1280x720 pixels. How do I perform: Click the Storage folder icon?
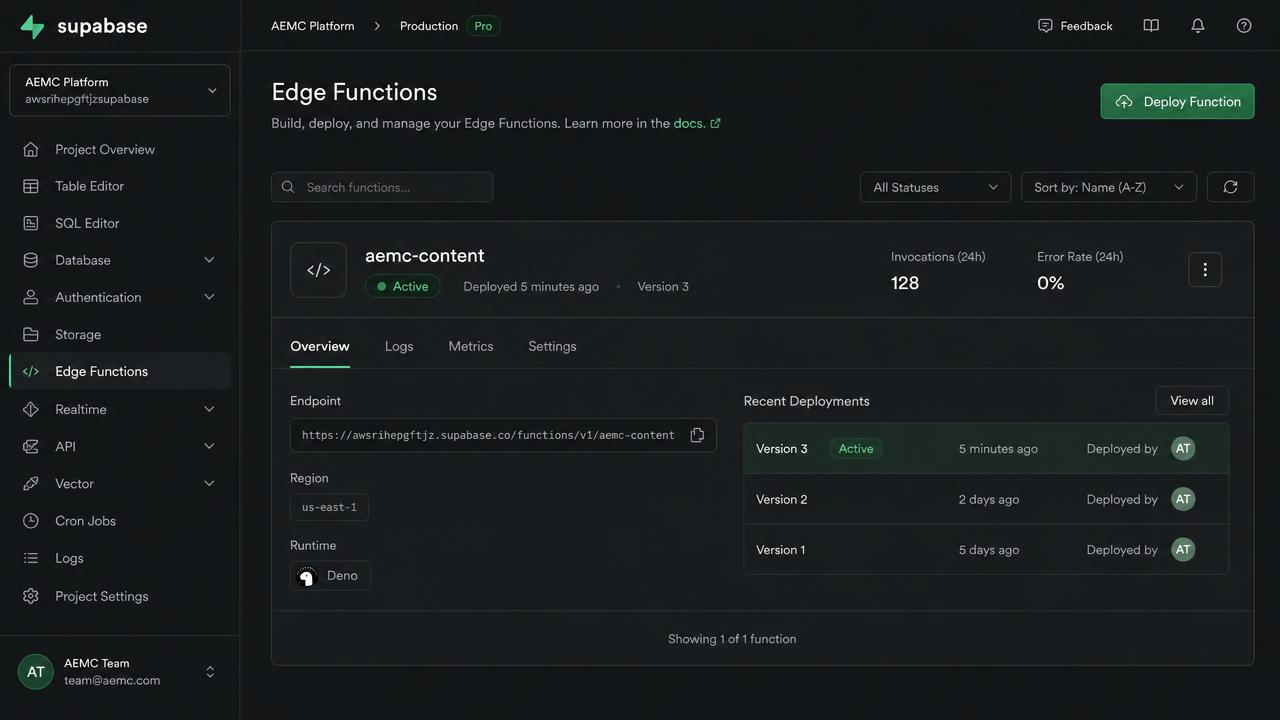[31, 334]
